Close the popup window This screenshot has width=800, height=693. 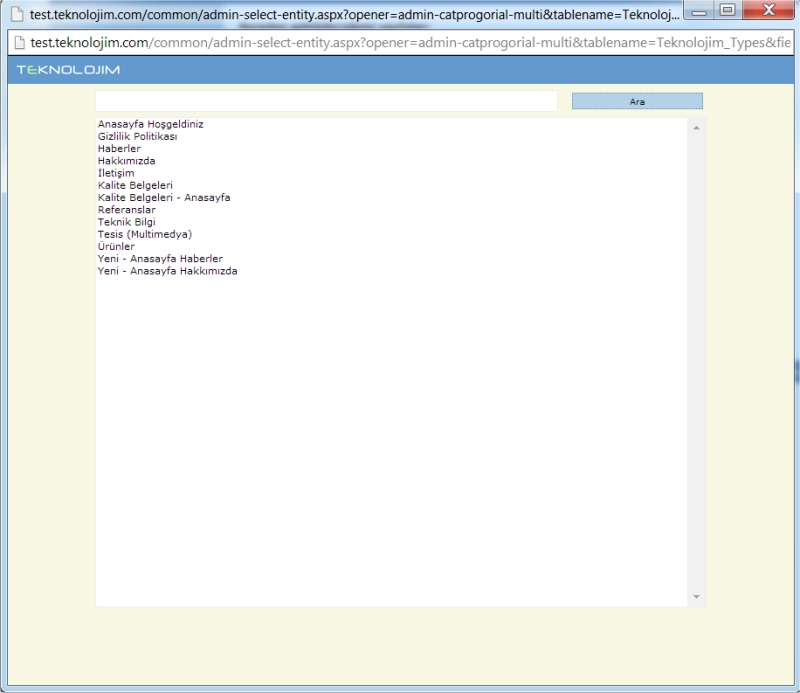pyautogui.click(x=768, y=10)
